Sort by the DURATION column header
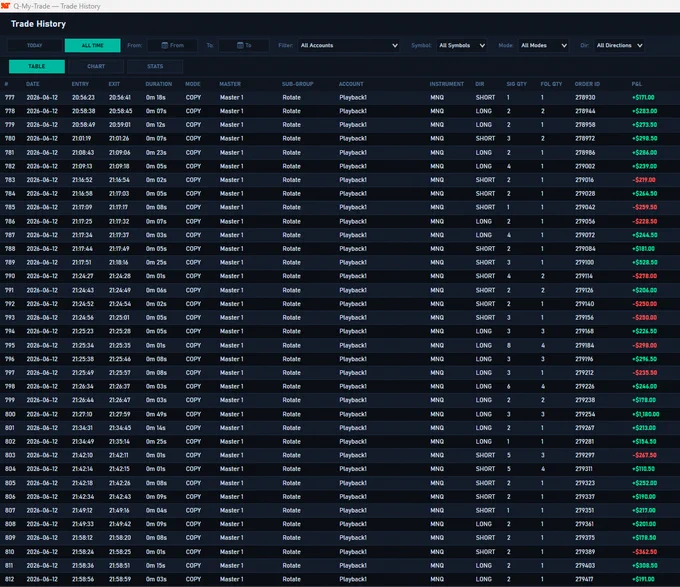The height and width of the screenshot is (587, 680). (159, 84)
